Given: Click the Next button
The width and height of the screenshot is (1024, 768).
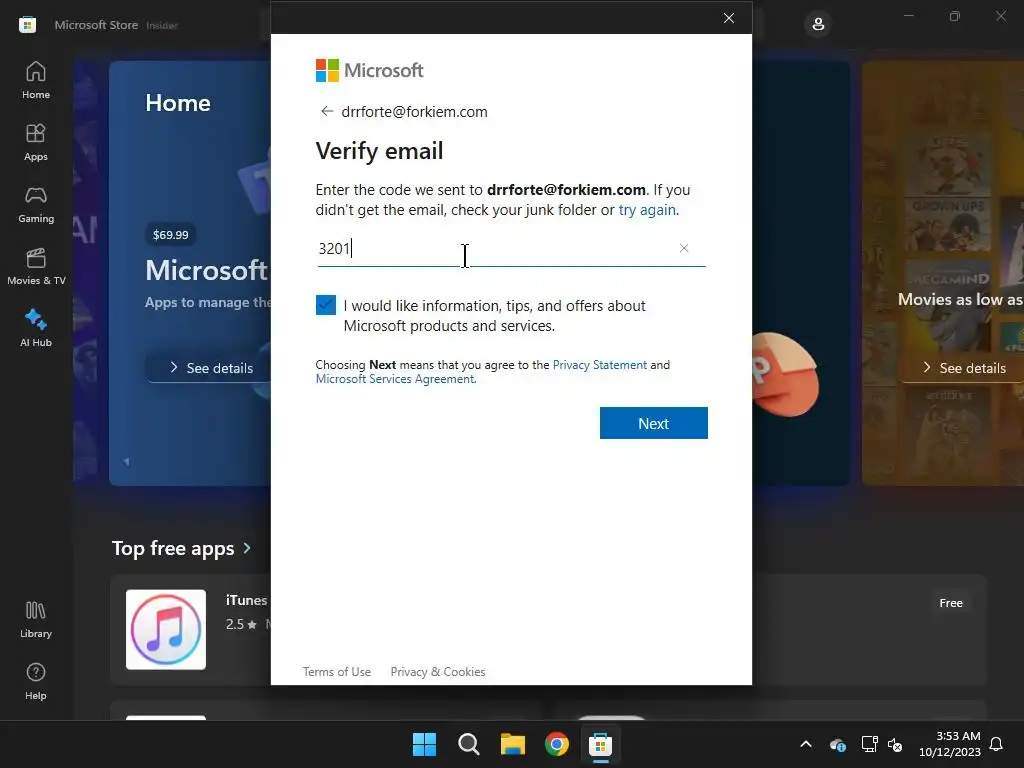Looking at the screenshot, I should point(653,423).
